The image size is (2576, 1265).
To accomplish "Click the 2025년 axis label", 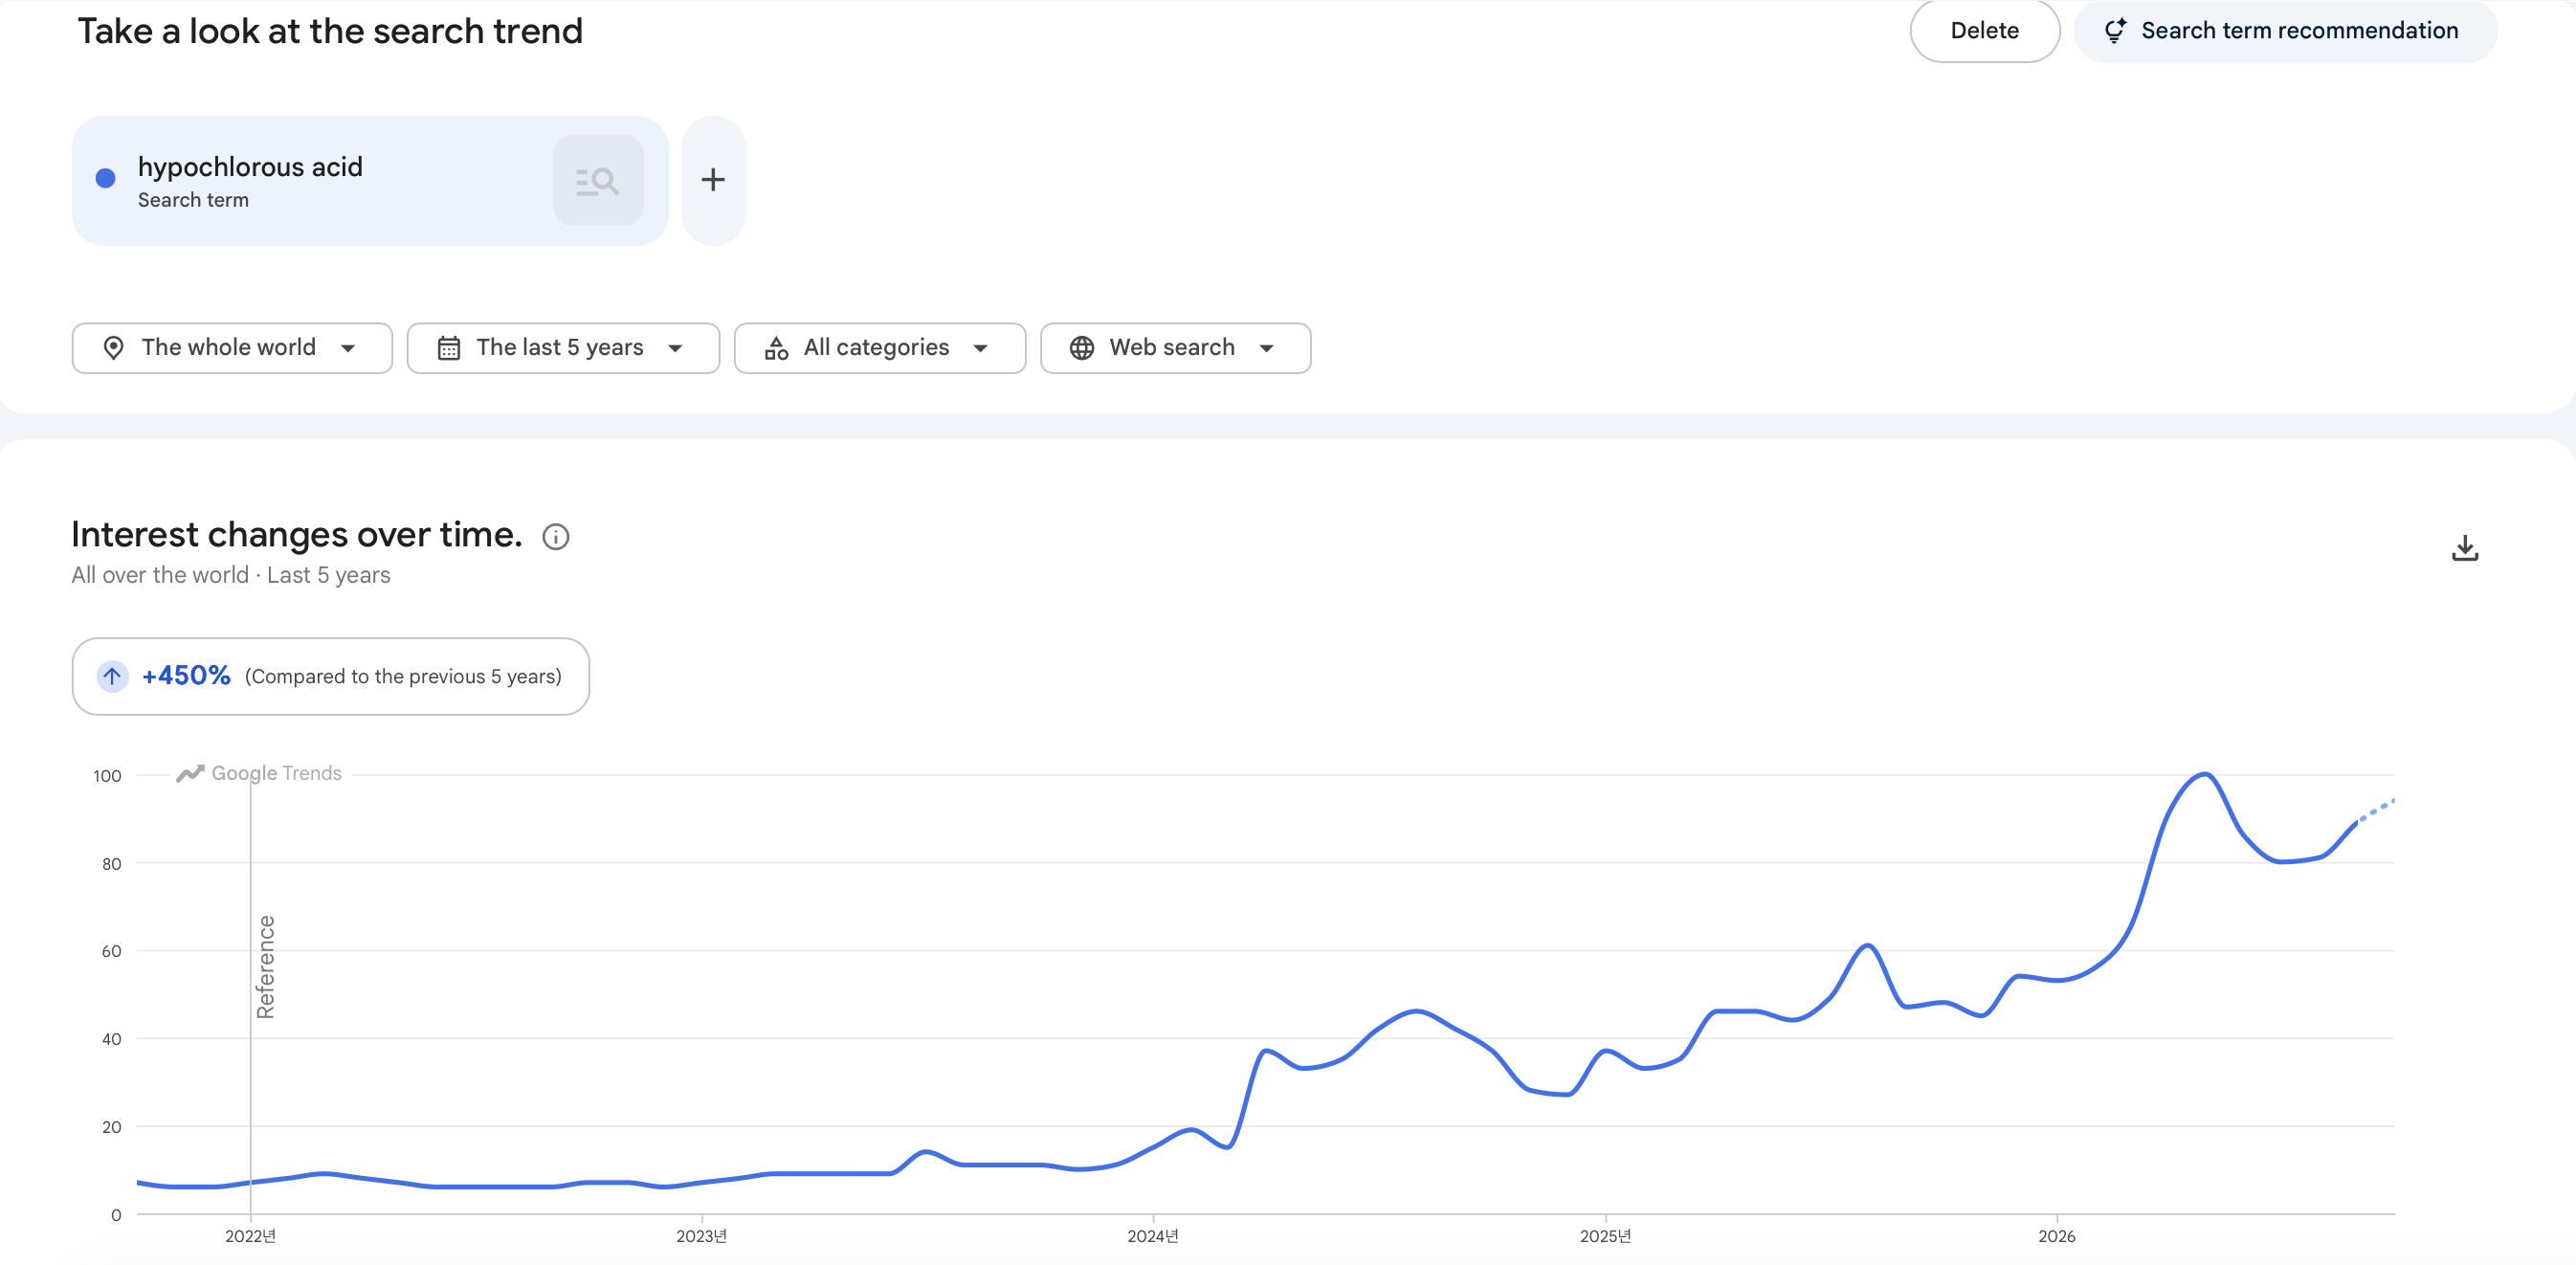I will (x=1605, y=1236).
